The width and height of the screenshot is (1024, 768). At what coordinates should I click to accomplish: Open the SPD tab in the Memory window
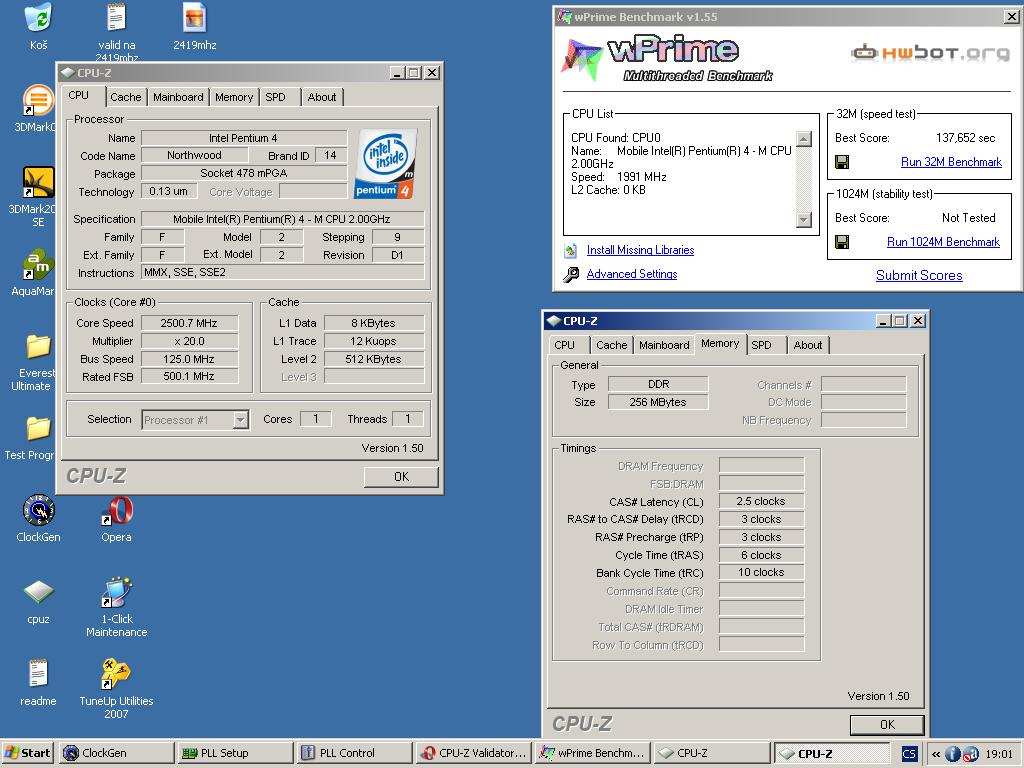tap(761, 345)
